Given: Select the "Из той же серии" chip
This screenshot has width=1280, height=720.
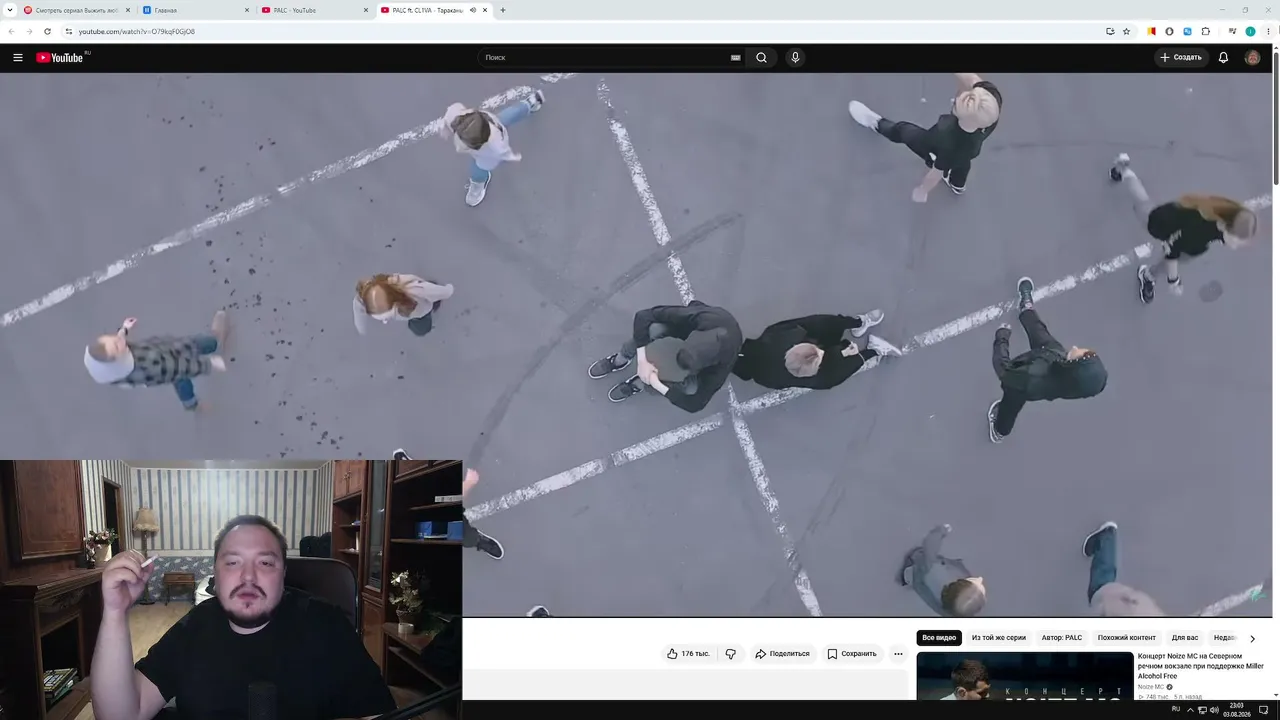Looking at the screenshot, I should click(999, 638).
